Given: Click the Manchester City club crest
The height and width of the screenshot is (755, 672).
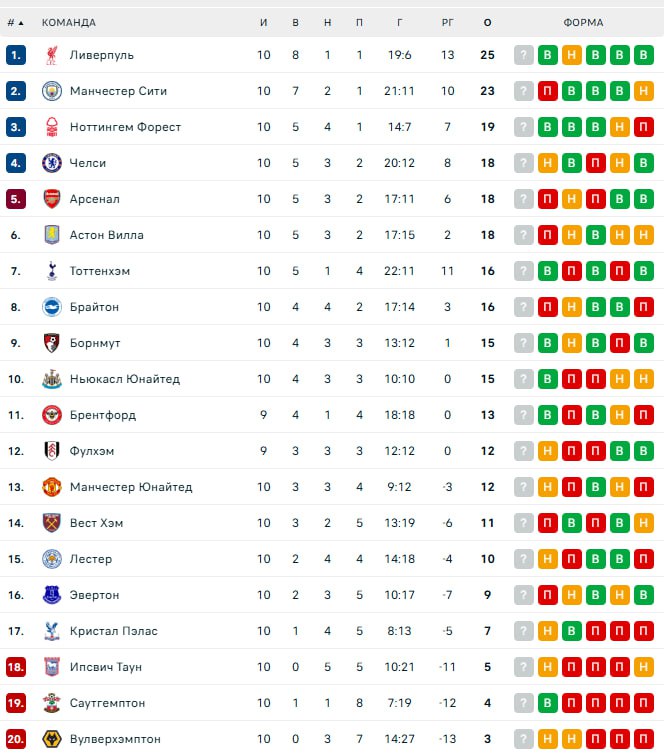Looking at the screenshot, I should (x=51, y=91).
